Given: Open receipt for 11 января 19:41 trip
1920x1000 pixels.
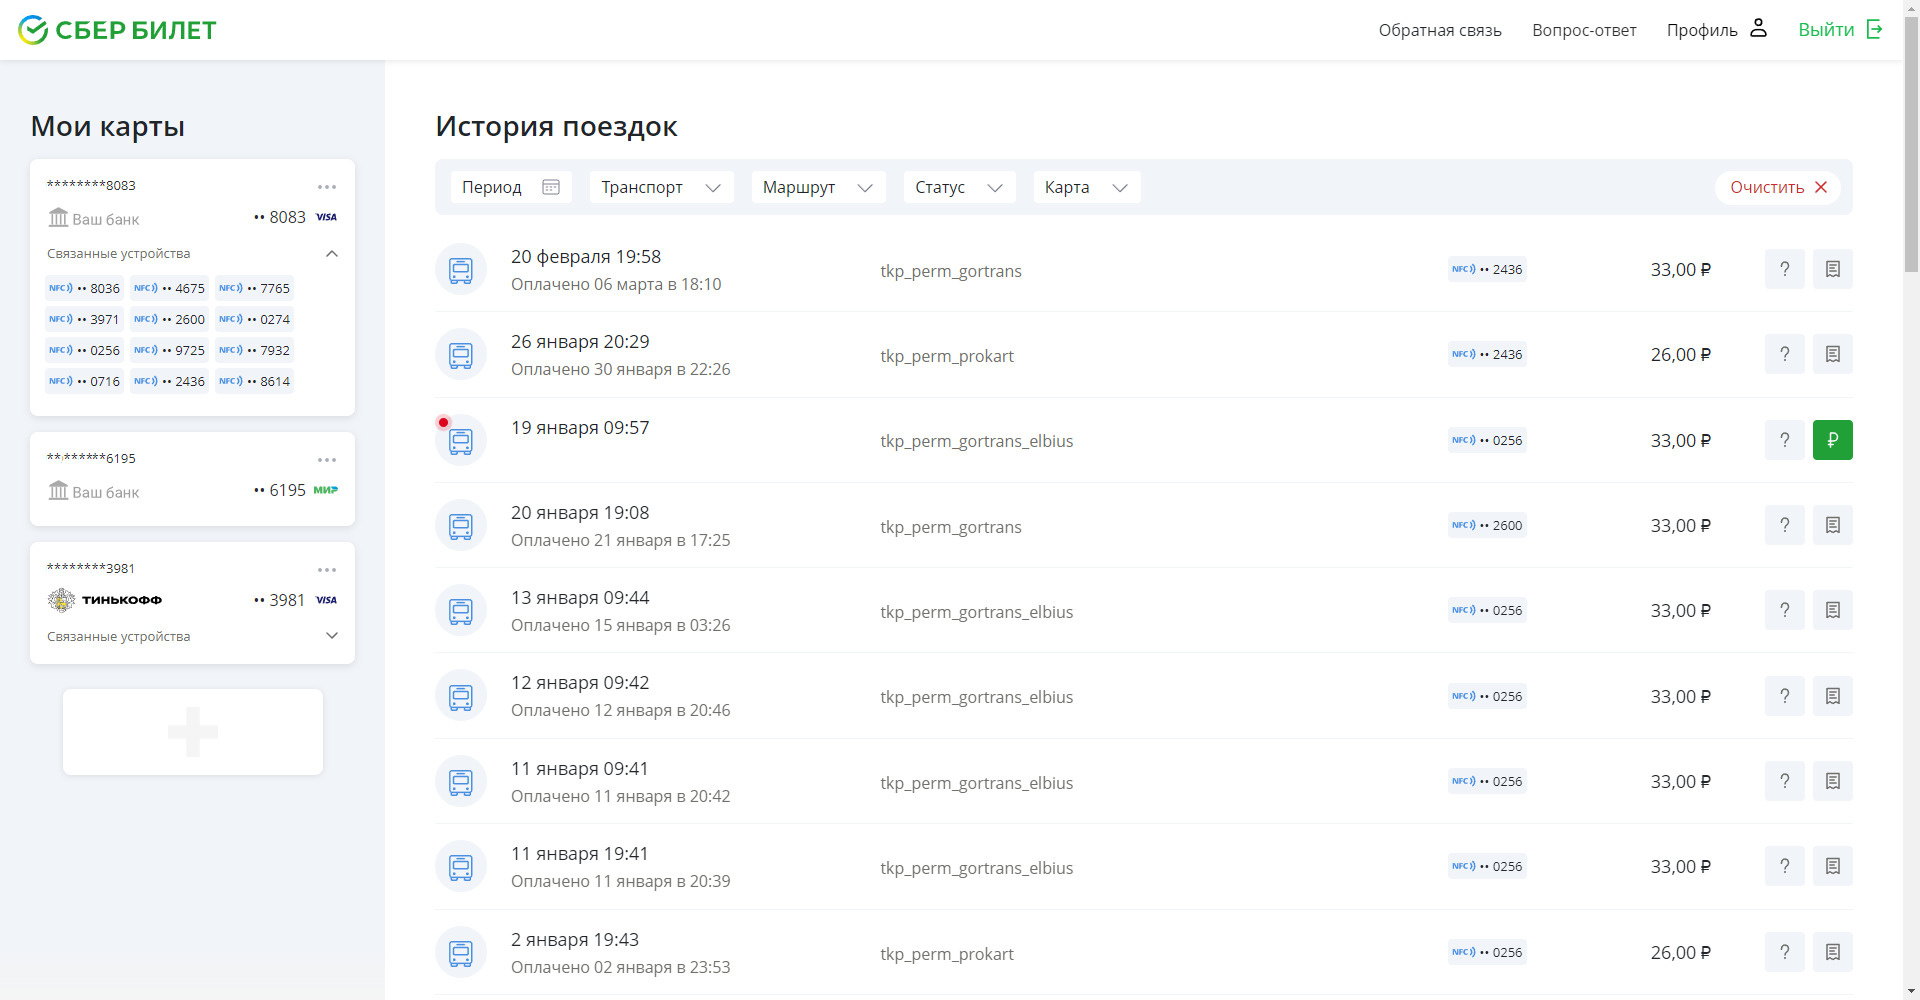Looking at the screenshot, I should click(x=1832, y=866).
